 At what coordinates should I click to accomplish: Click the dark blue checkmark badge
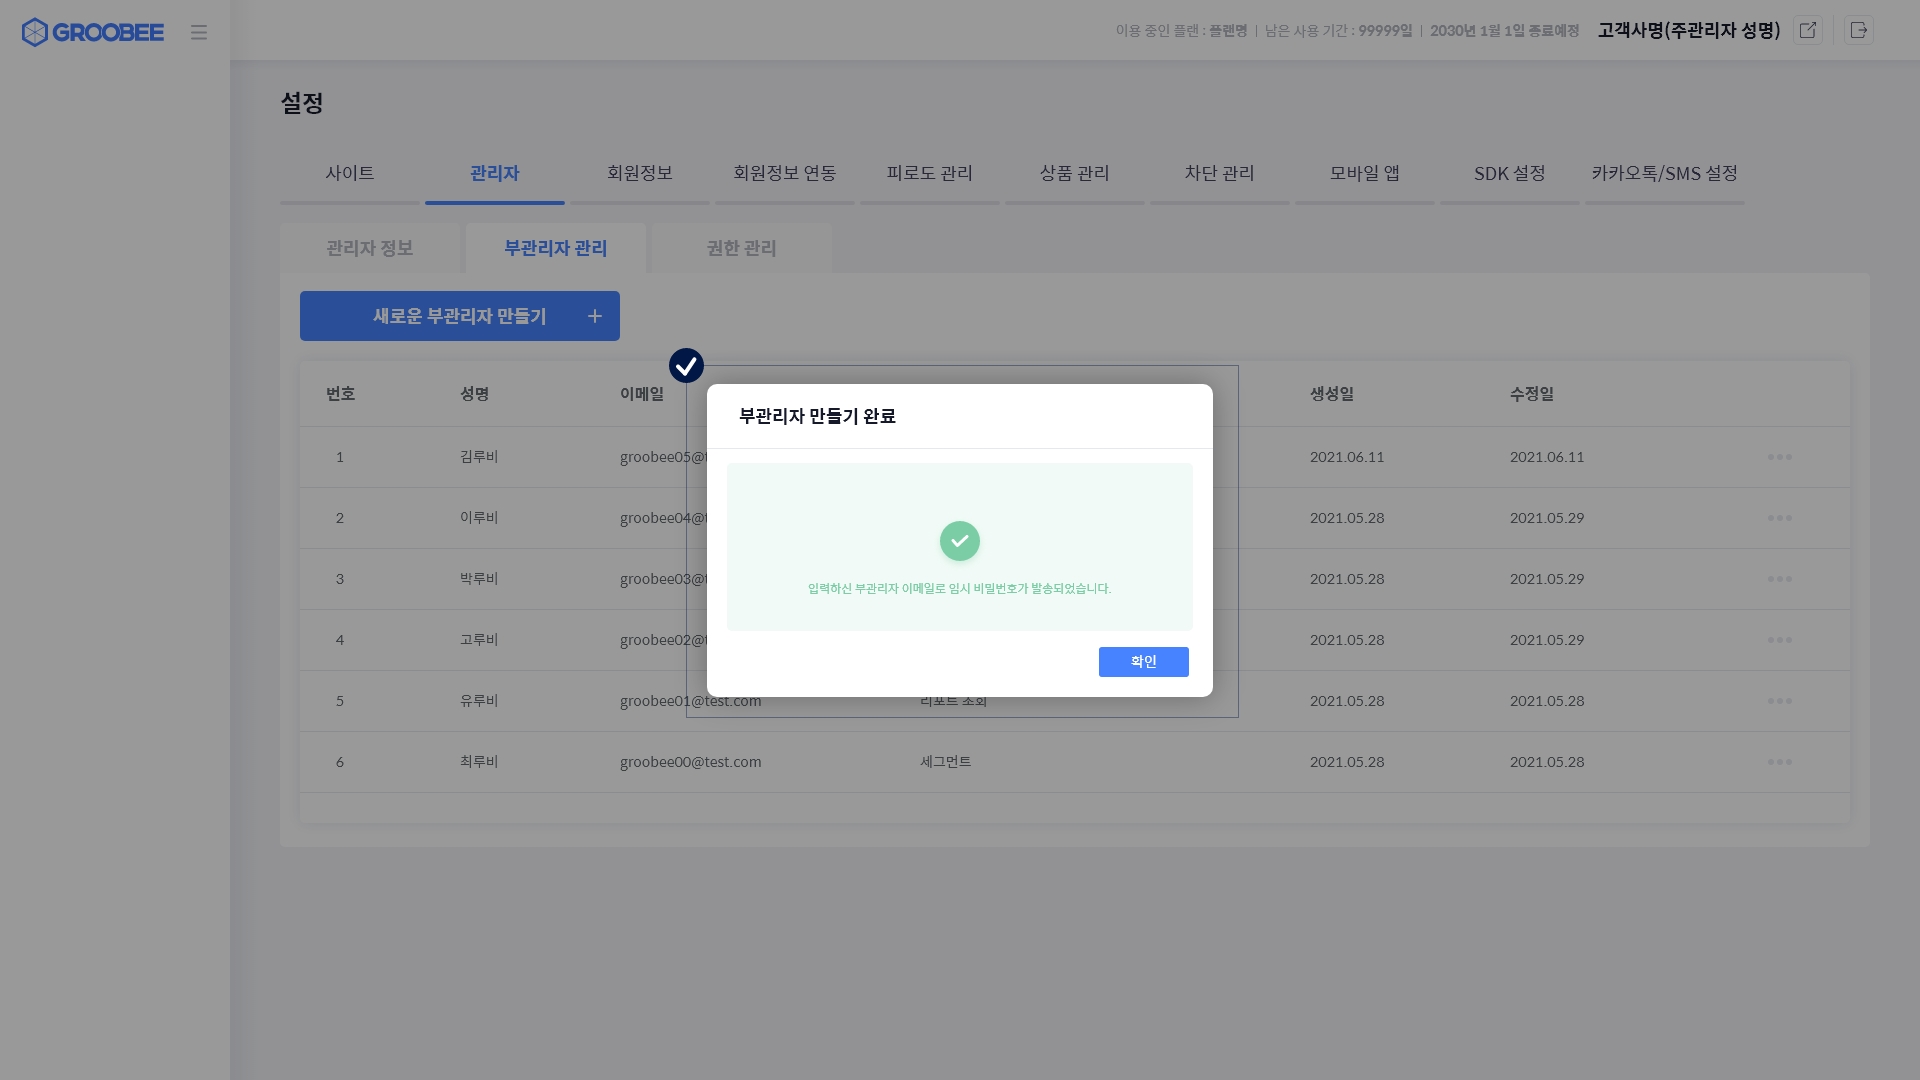point(686,365)
